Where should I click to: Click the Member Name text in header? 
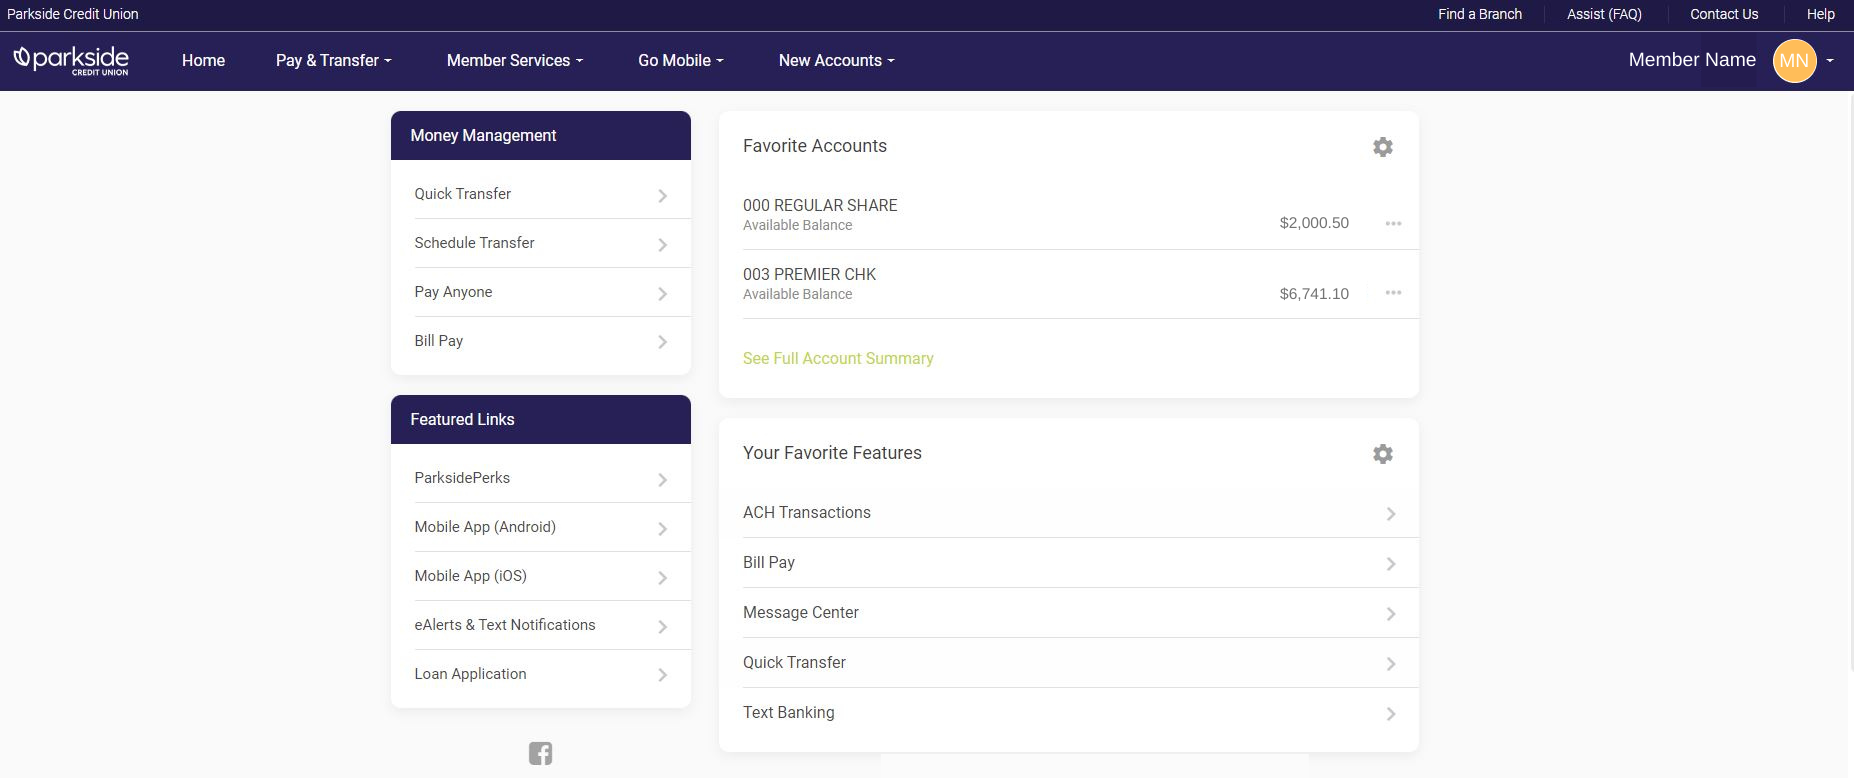(1692, 60)
